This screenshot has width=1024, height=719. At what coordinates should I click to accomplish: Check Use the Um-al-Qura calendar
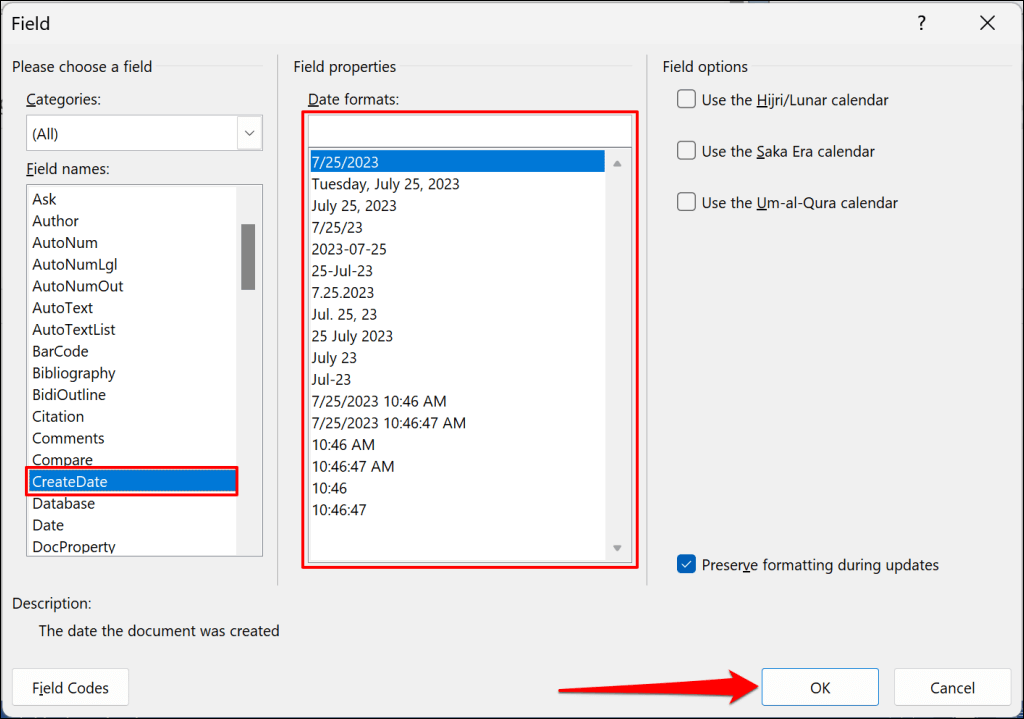point(687,202)
